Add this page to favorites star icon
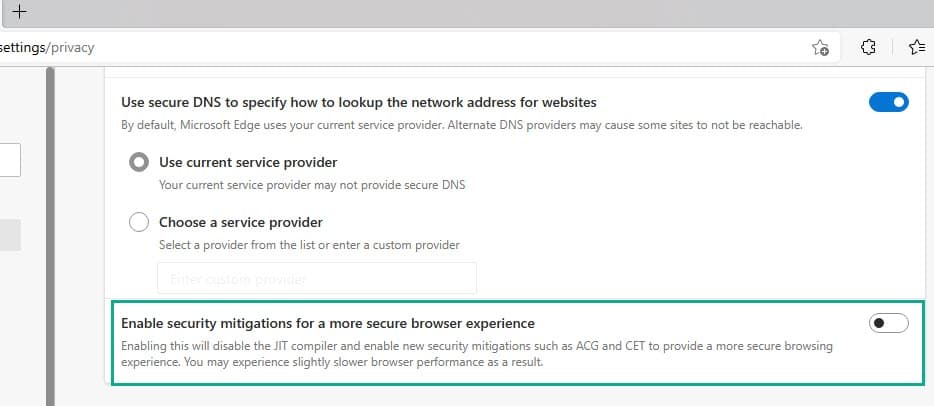The height and width of the screenshot is (406, 934). click(820, 47)
